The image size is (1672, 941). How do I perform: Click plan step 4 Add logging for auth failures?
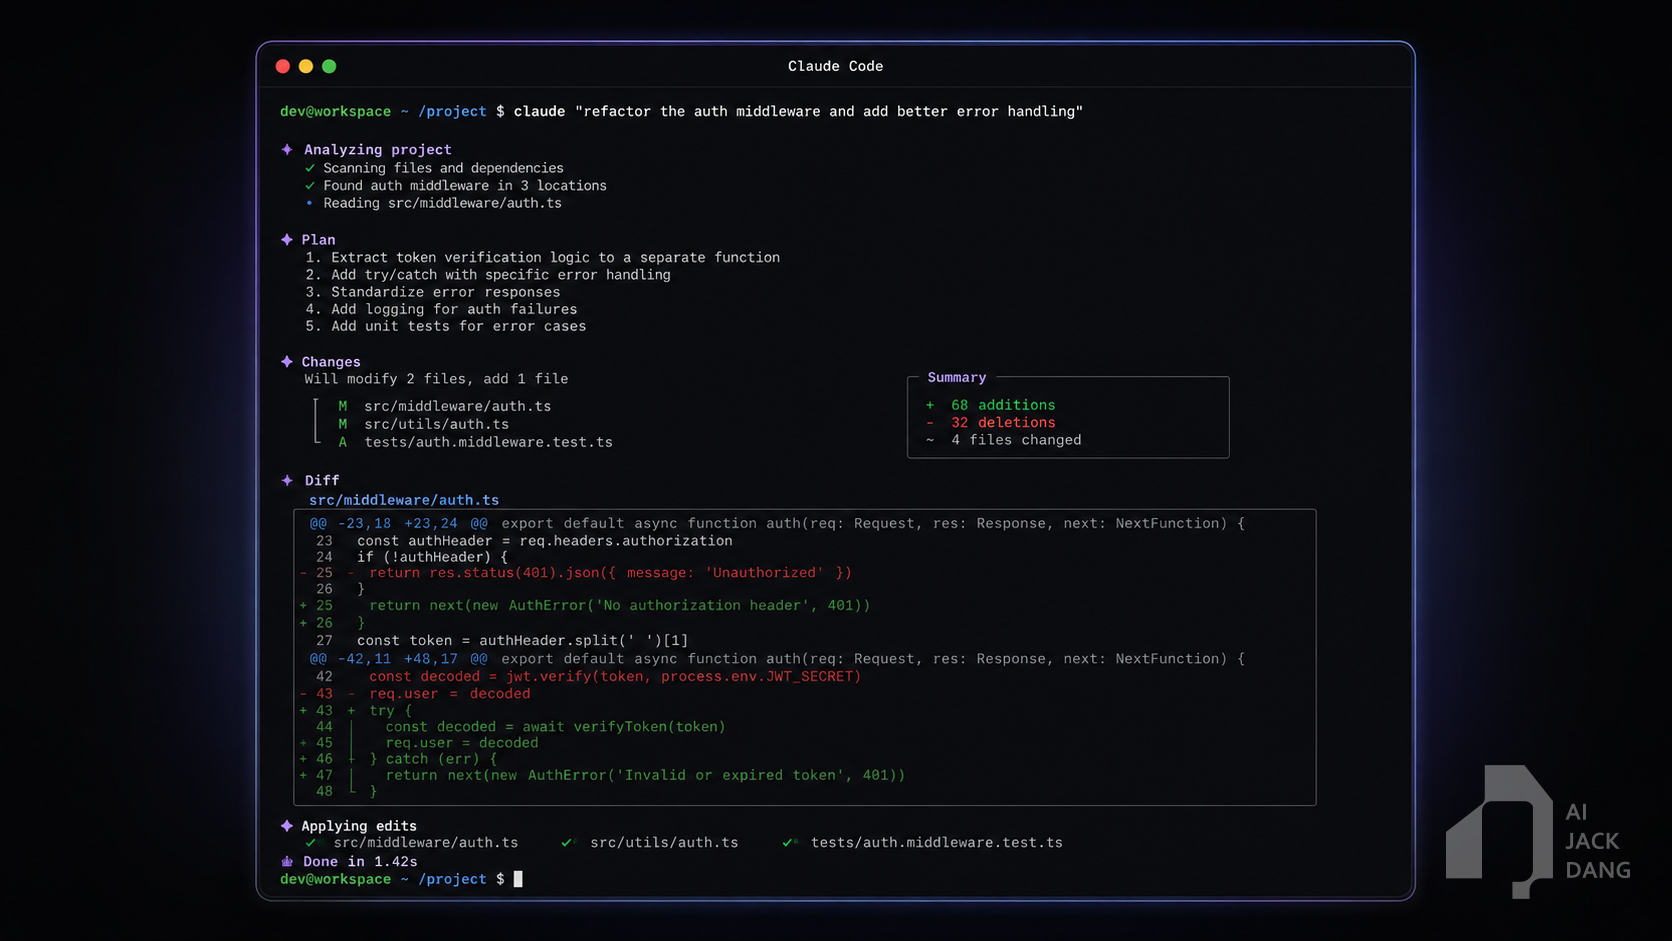coord(441,309)
